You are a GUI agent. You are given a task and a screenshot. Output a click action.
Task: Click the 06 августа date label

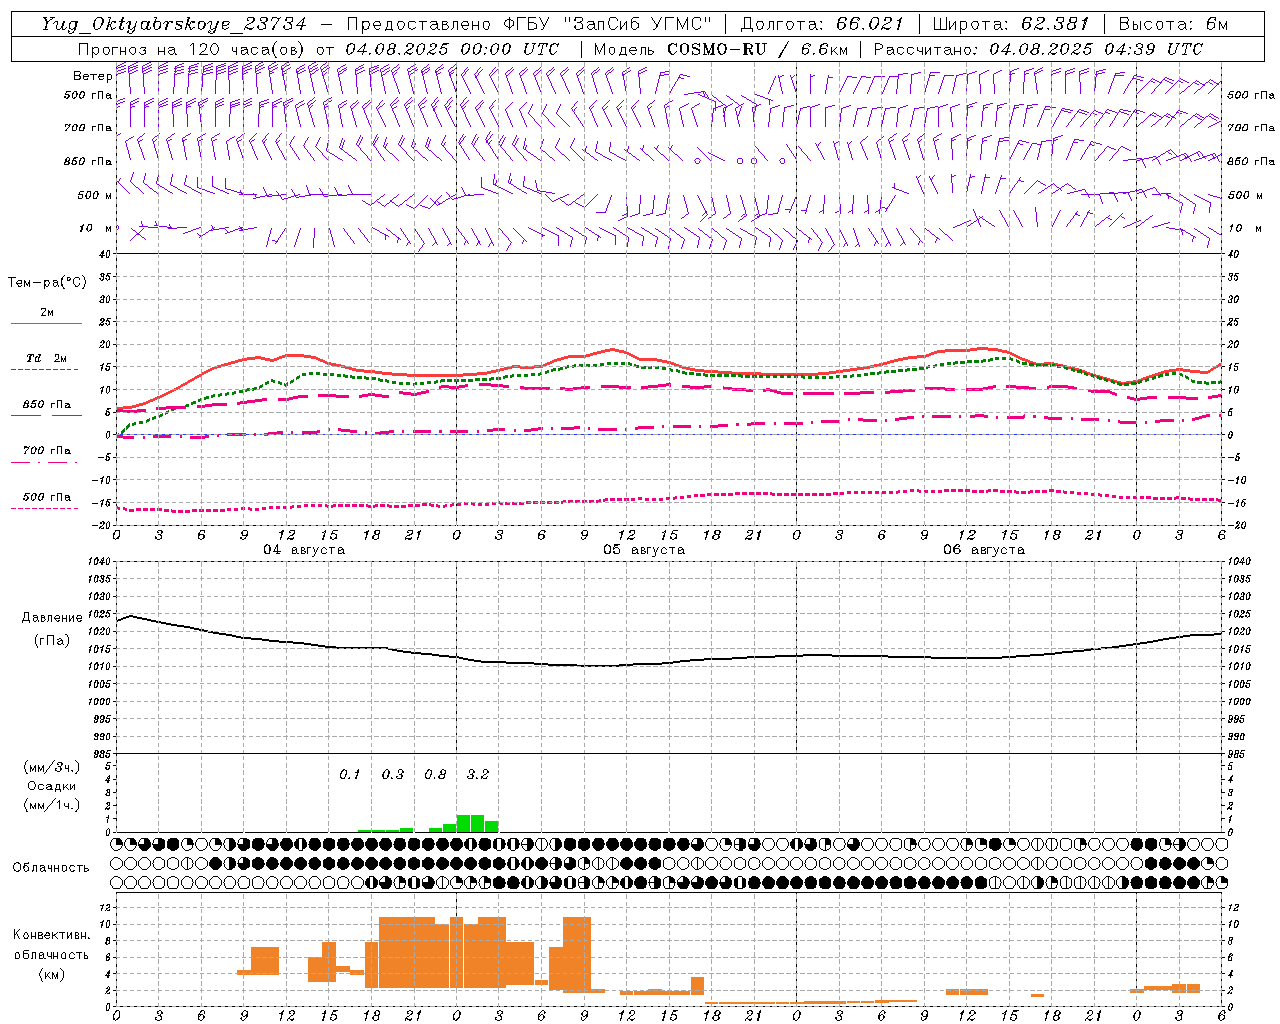tap(984, 550)
